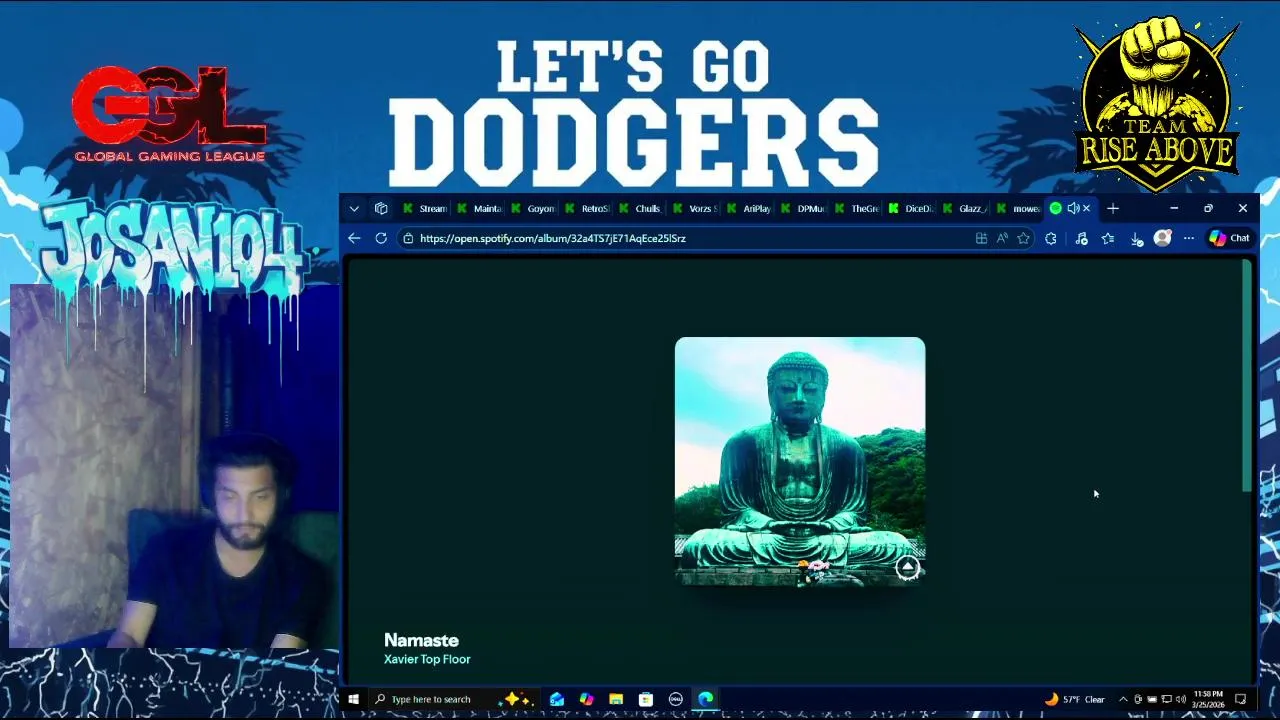The image size is (1280, 720).
Task: View site information lock icon
Action: [x=408, y=238]
